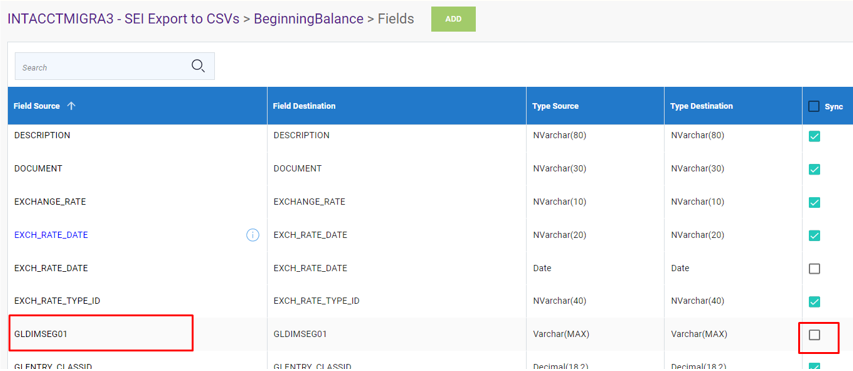Uncheck Sync for DOCUMENT row

click(x=814, y=169)
